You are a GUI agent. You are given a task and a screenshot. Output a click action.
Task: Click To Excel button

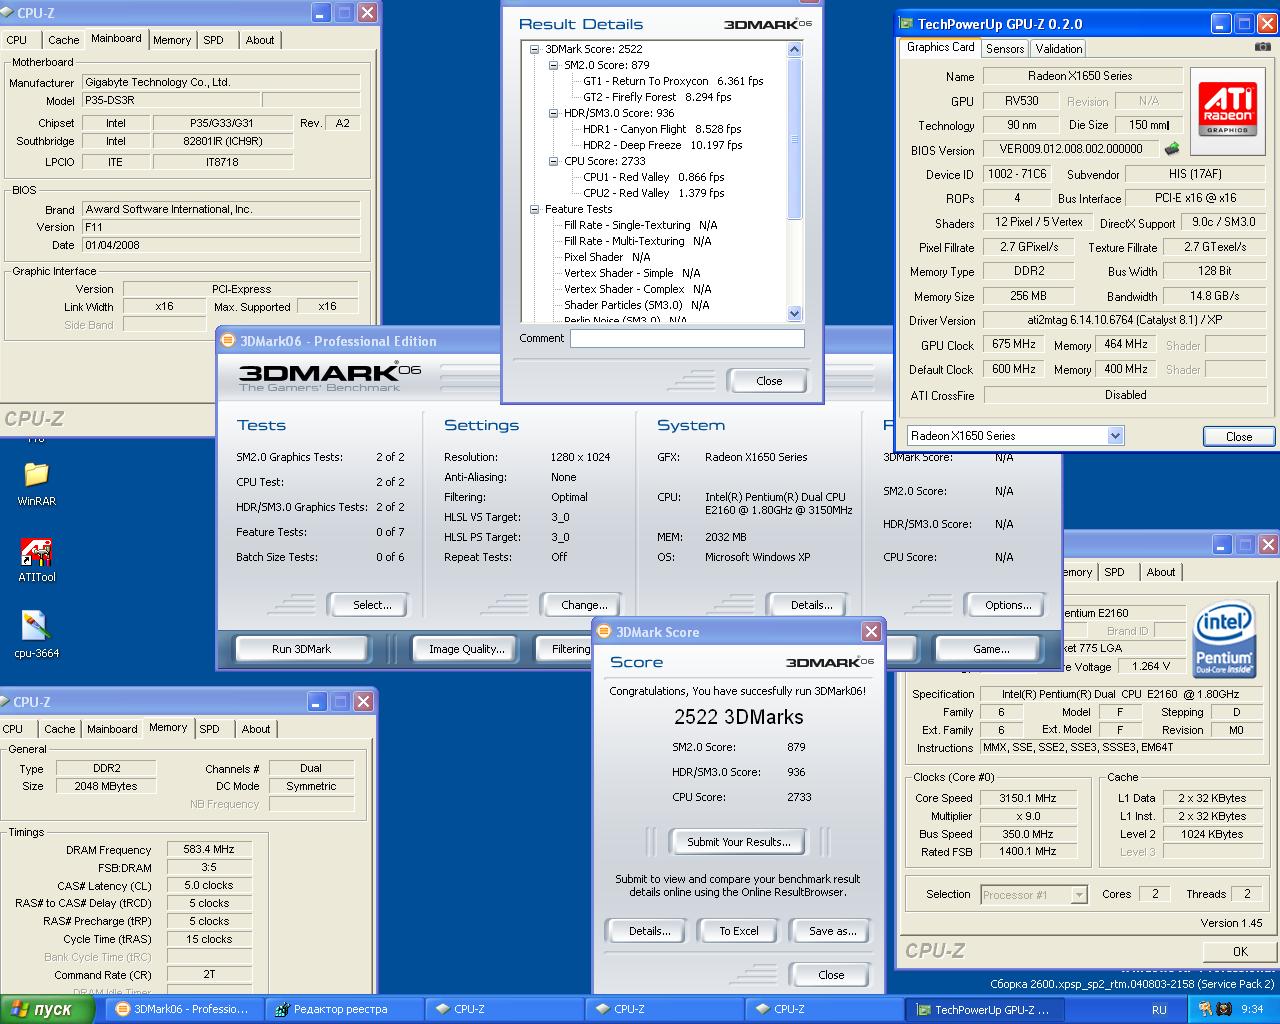(x=739, y=931)
